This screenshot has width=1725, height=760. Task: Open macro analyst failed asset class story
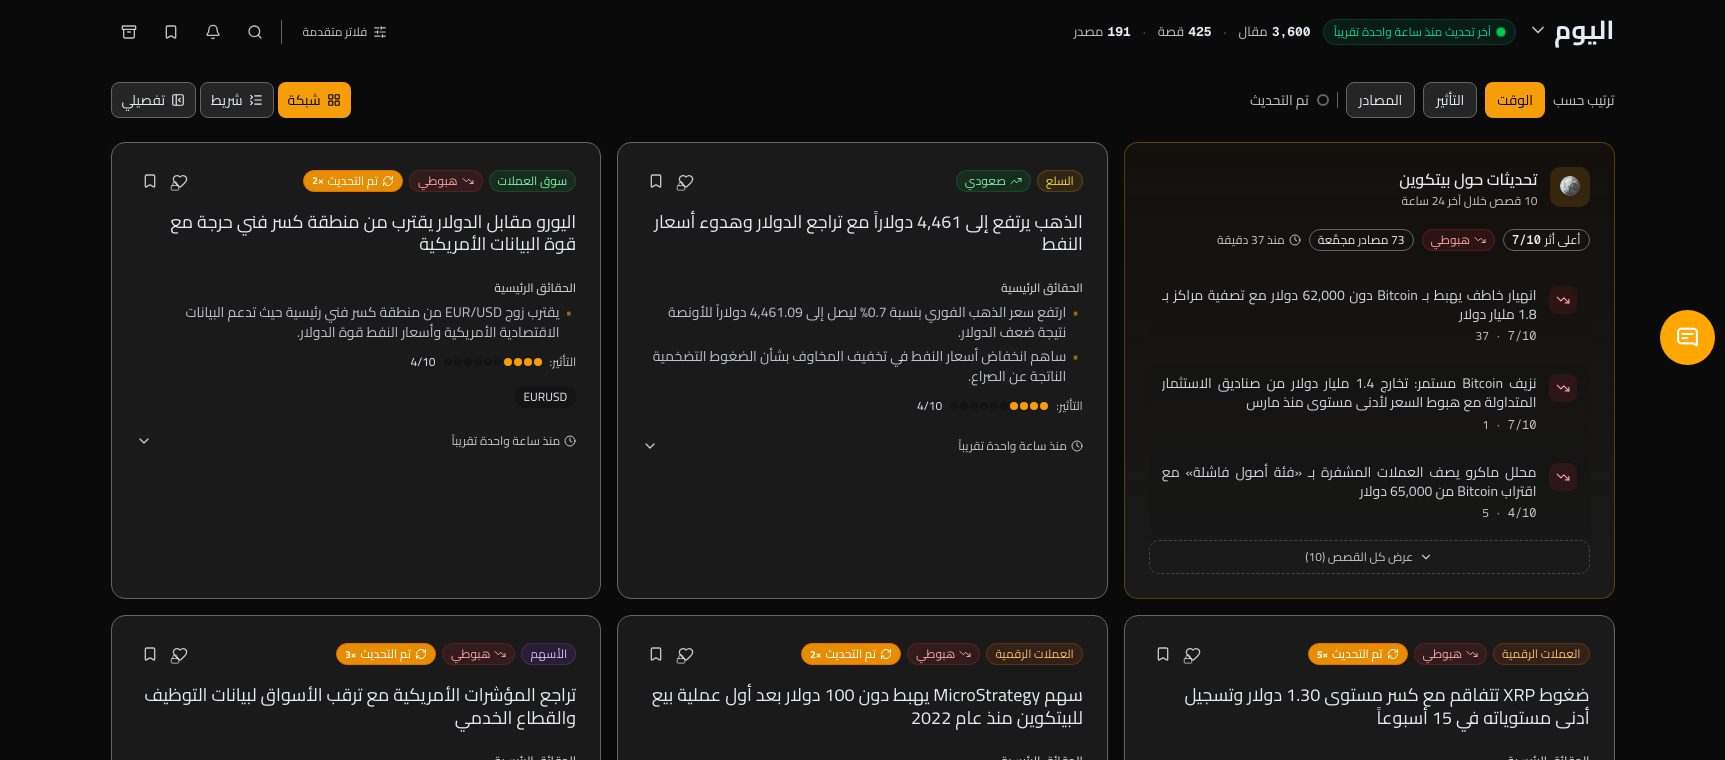1348,481
